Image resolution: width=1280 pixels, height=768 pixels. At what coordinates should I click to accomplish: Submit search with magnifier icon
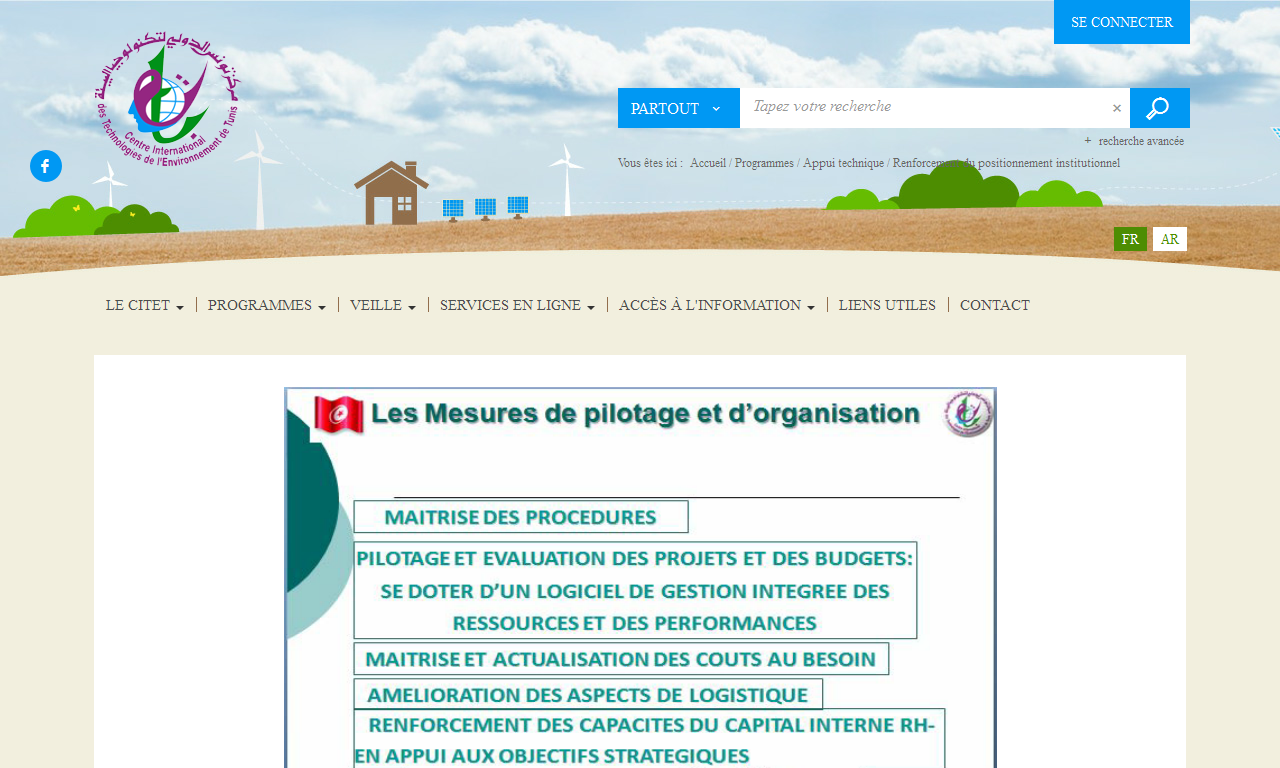[x=1159, y=108]
